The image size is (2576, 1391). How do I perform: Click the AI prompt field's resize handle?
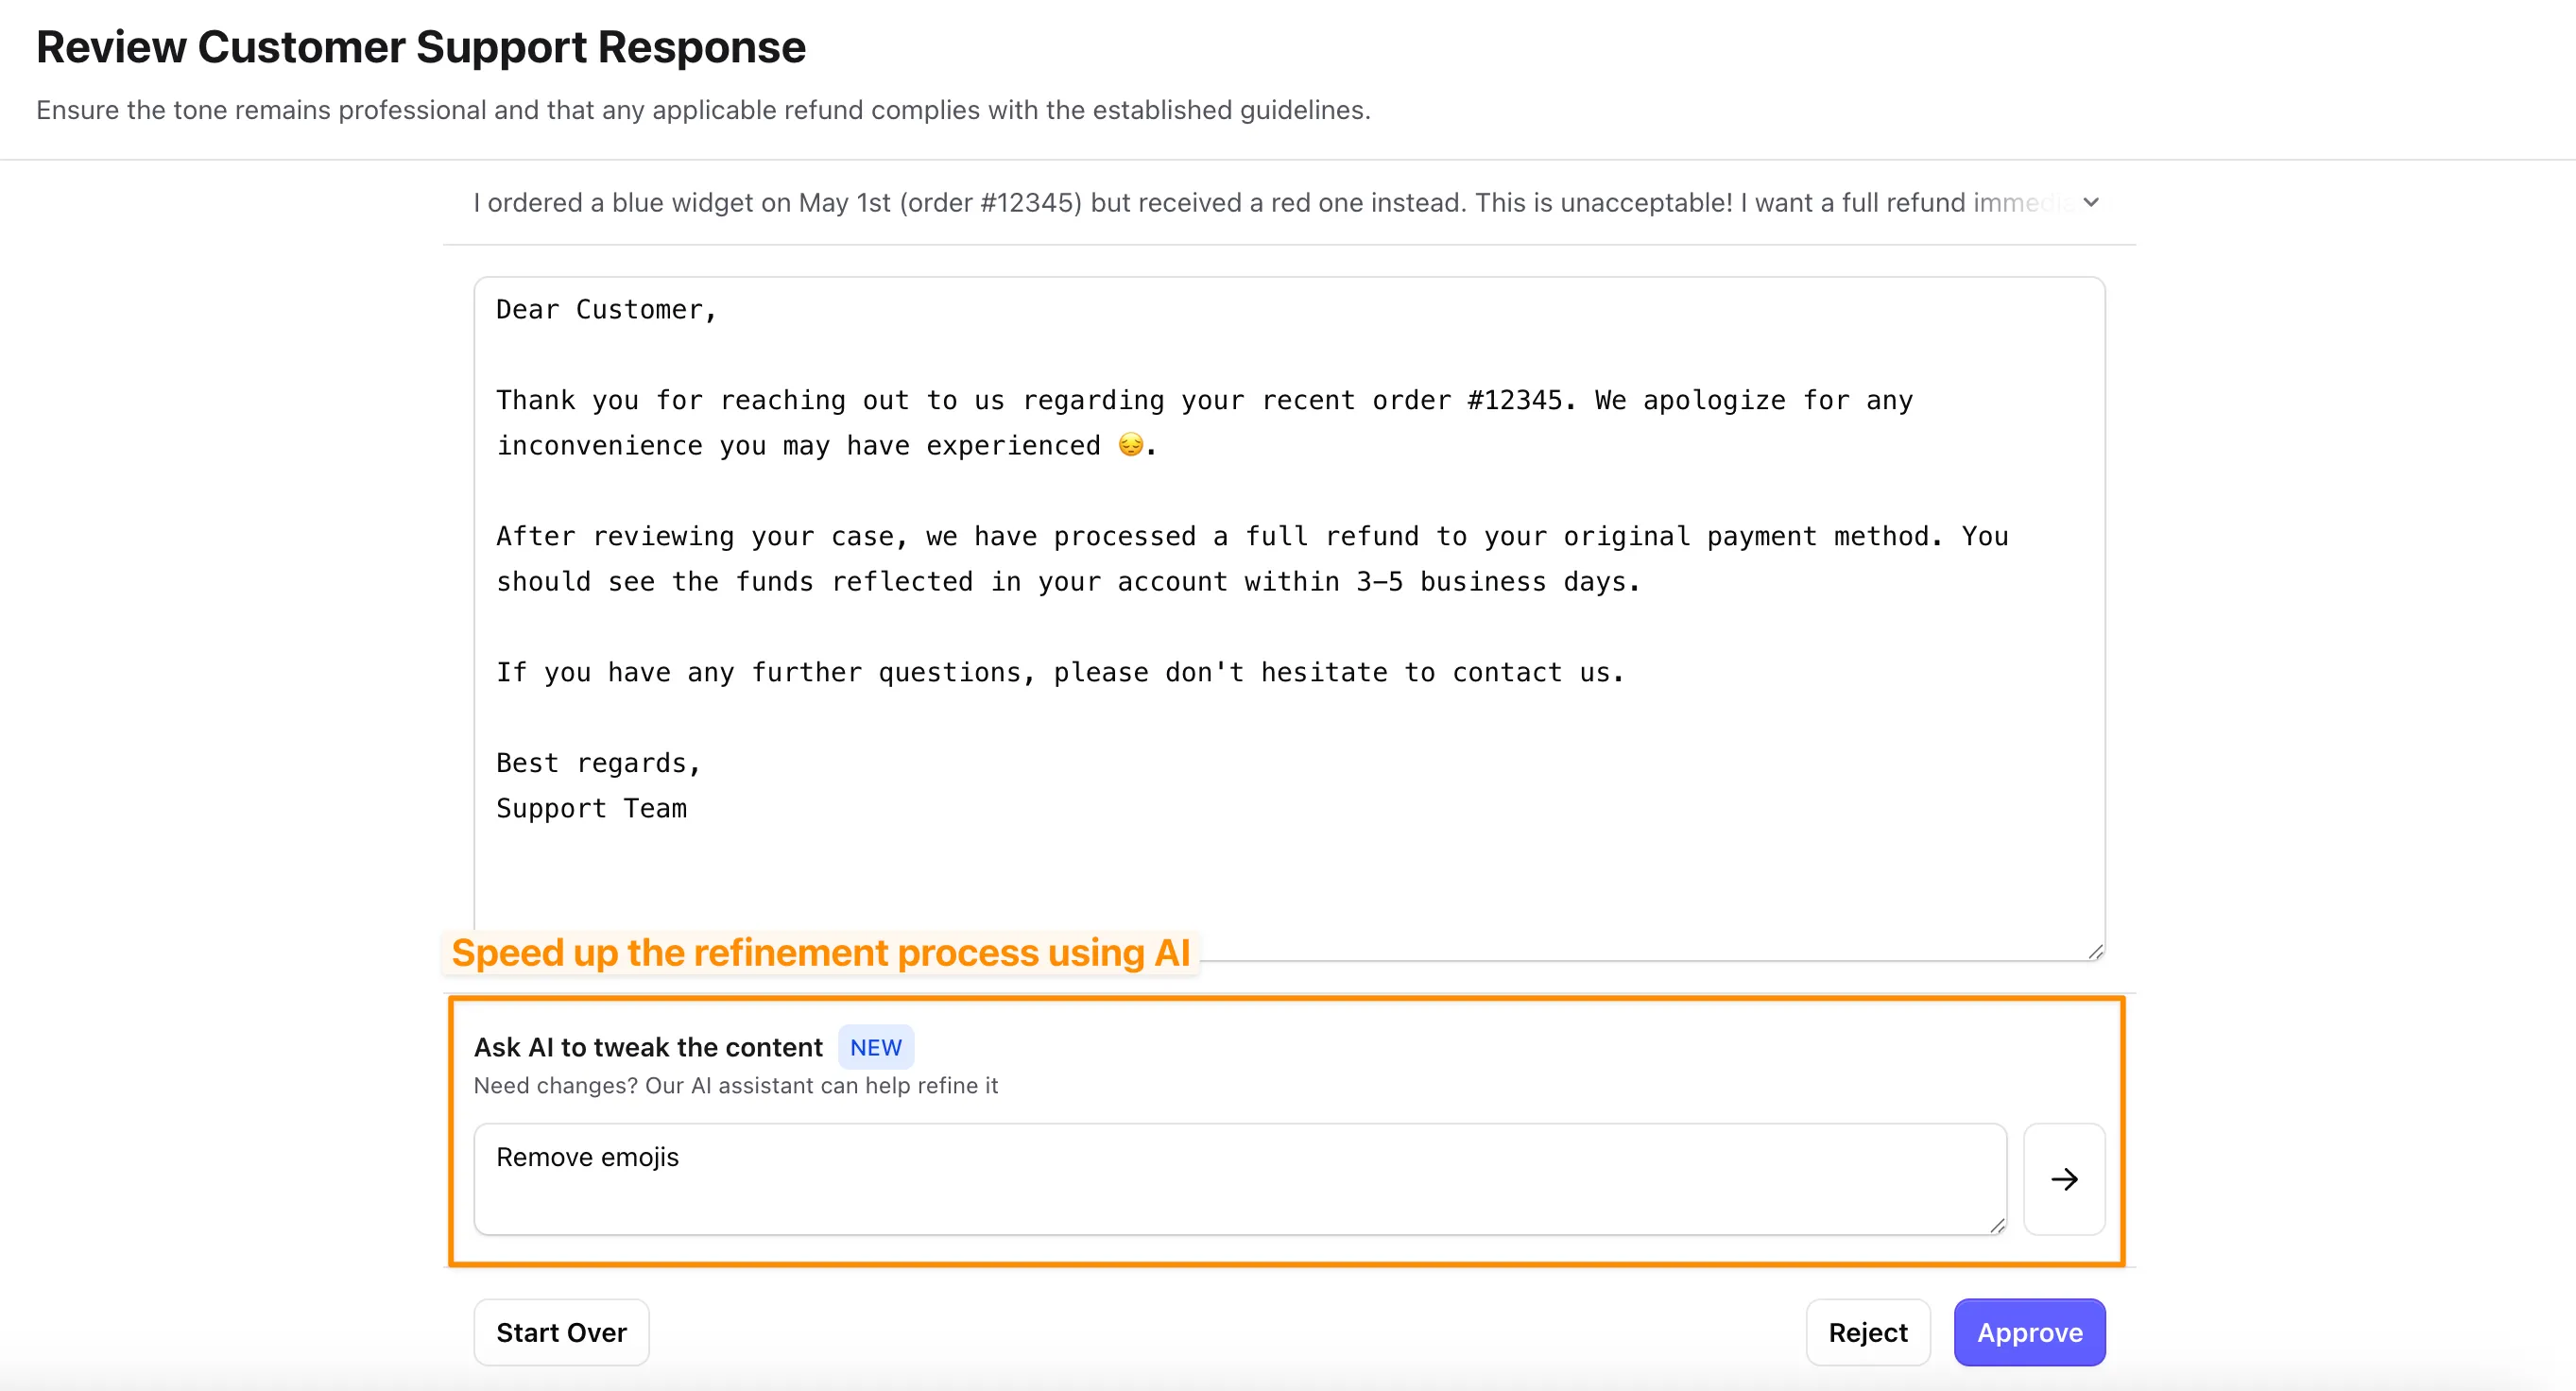(x=1996, y=1225)
